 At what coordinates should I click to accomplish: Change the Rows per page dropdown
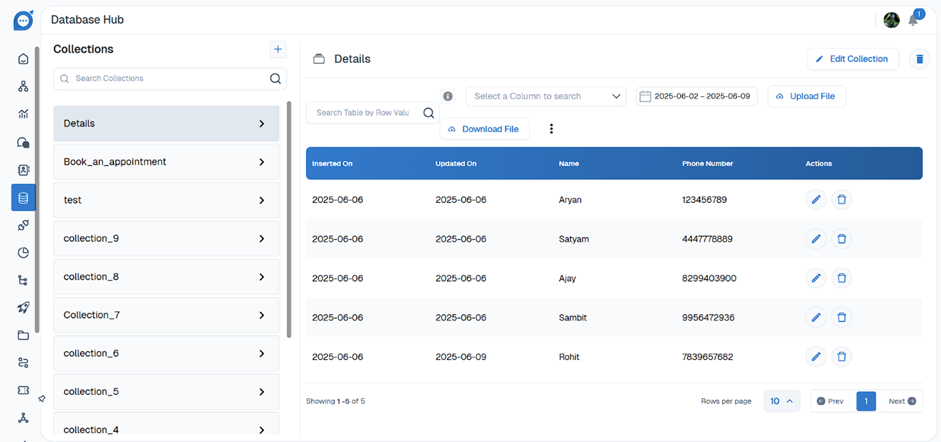782,401
